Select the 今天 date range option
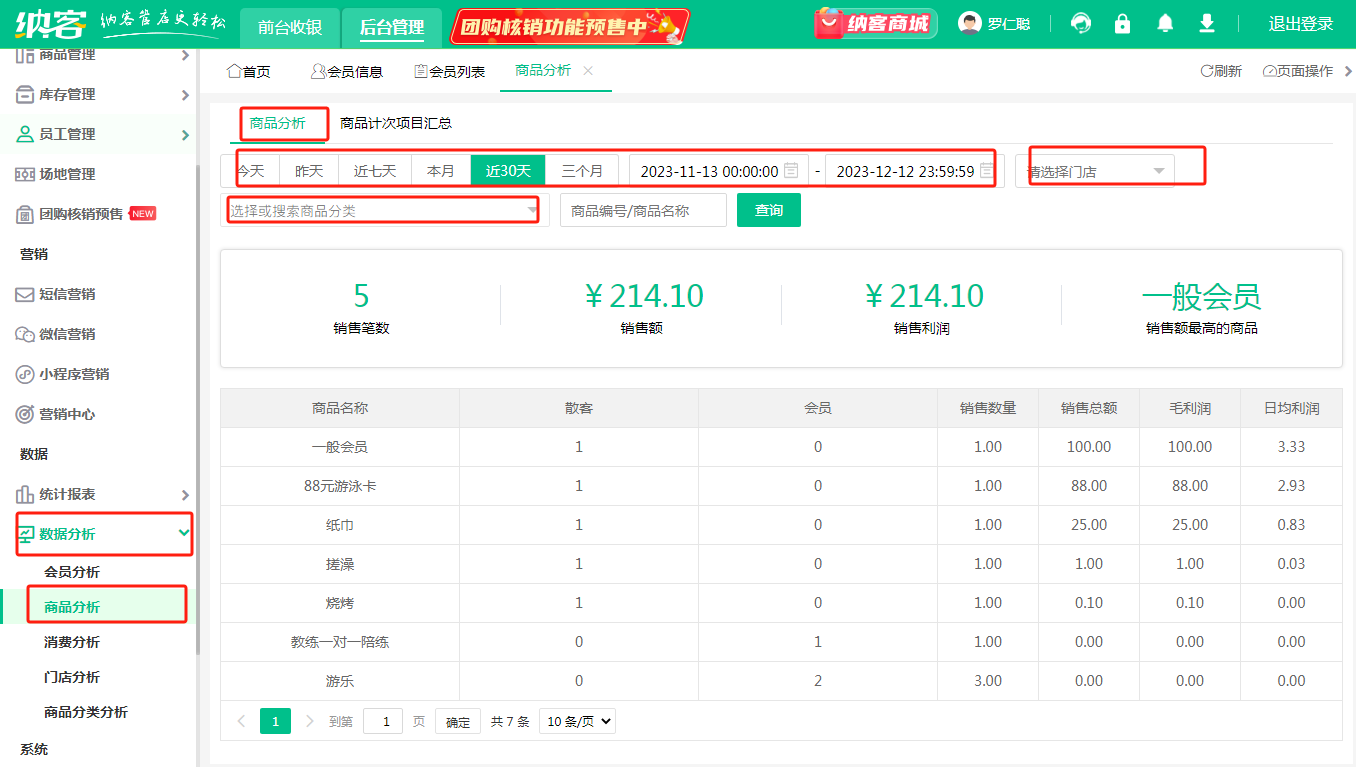Screen dimensions: 1356x767 point(251,171)
